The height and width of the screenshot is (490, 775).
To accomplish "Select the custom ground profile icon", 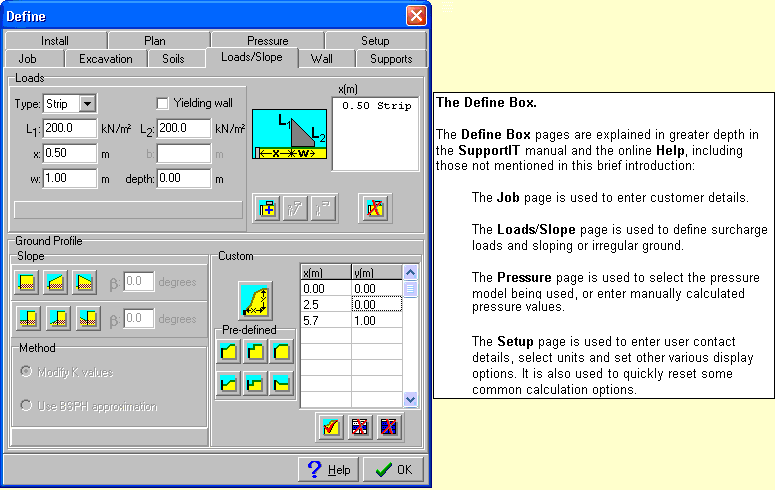I will point(253,298).
